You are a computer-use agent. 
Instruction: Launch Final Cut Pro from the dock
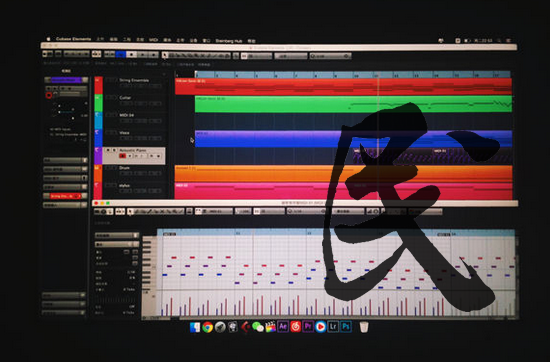270,327
